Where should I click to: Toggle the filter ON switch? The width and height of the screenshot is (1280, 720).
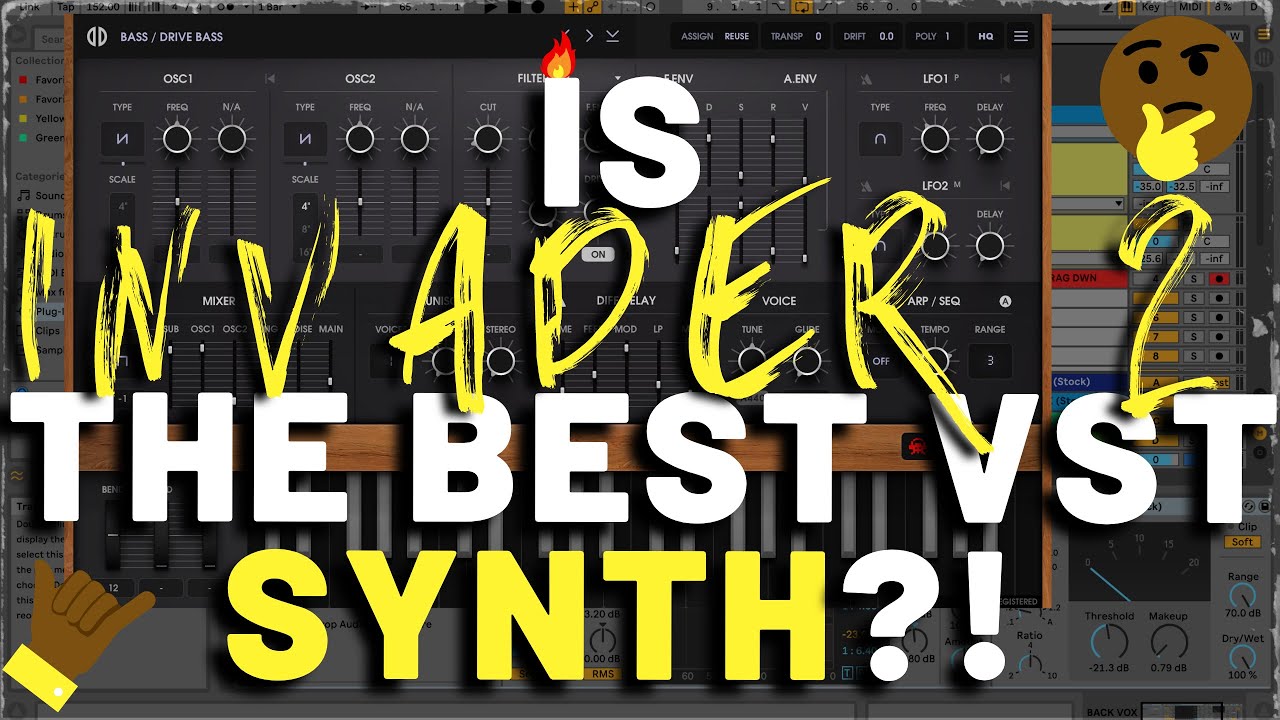coord(598,254)
